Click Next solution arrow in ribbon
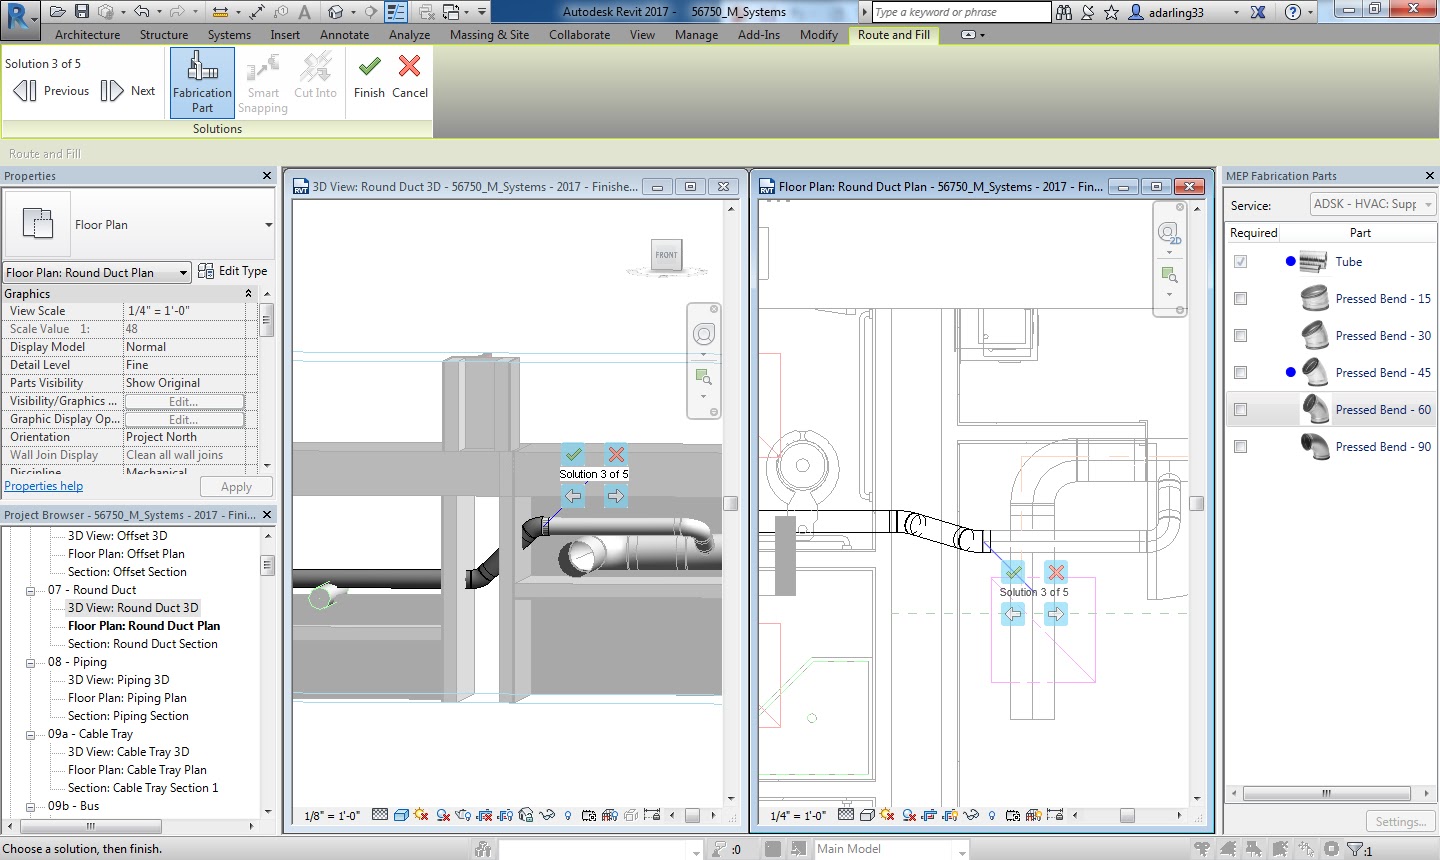Viewport: 1440px width, 860px height. (127, 91)
